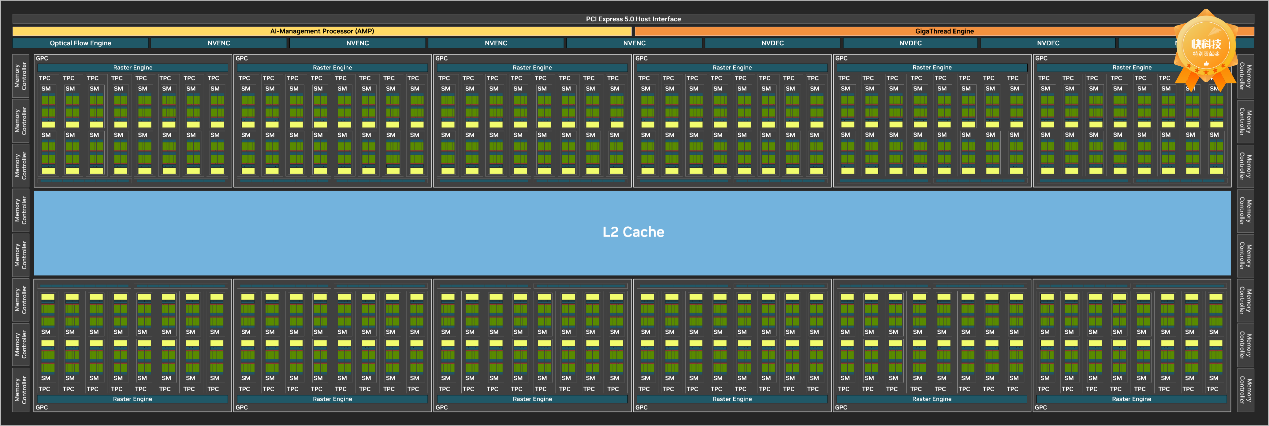Screen dimensions: 1269x426
Task: Click the Optical Flow Engine block
Action: click(80, 43)
